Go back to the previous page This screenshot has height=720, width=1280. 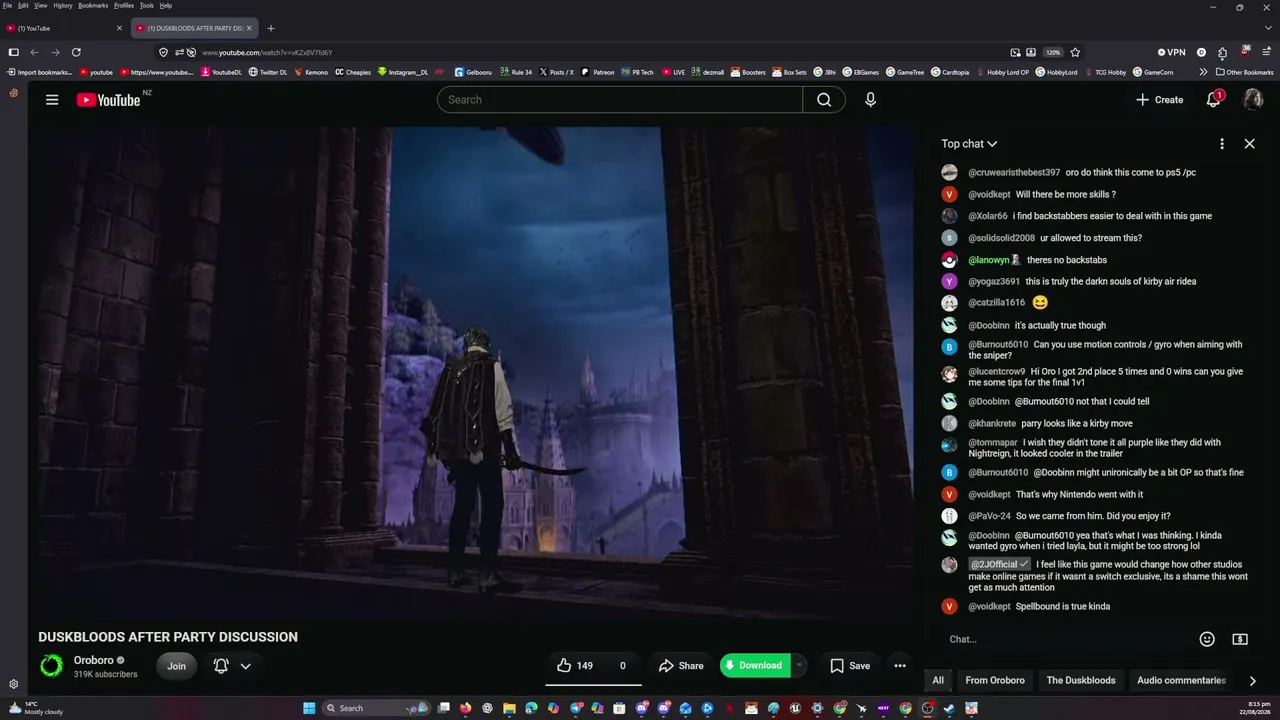click(x=34, y=52)
